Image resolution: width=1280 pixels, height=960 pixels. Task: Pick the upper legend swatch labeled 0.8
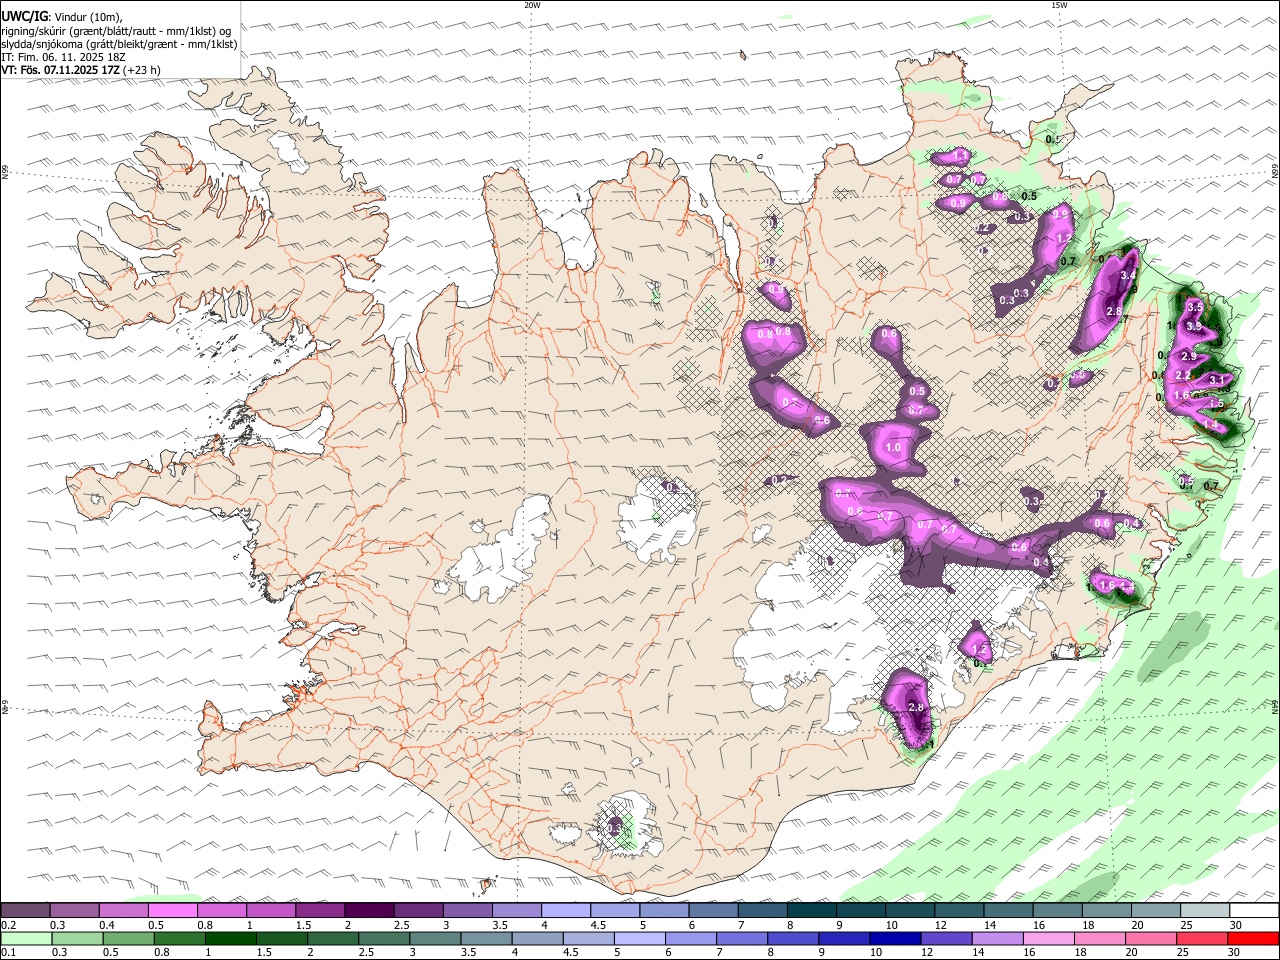click(221, 911)
